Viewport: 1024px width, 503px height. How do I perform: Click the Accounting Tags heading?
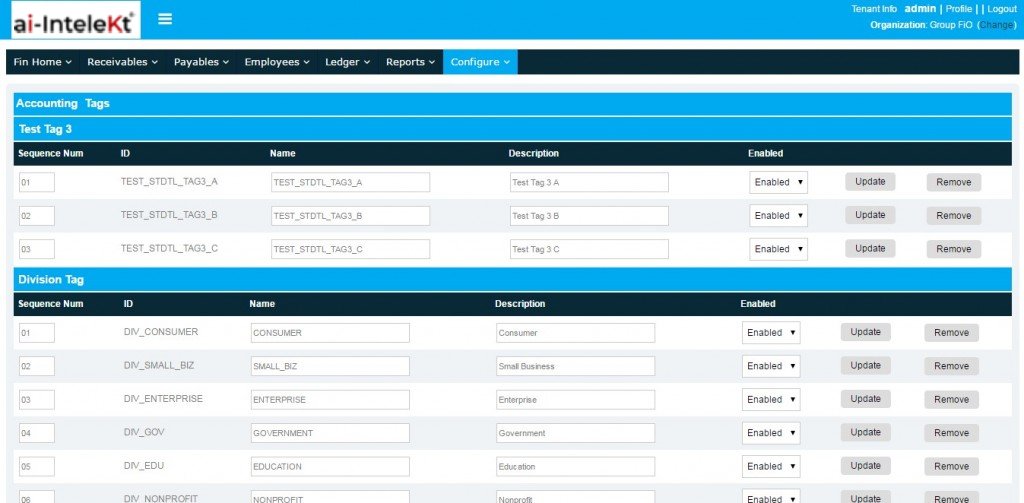[63, 103]
